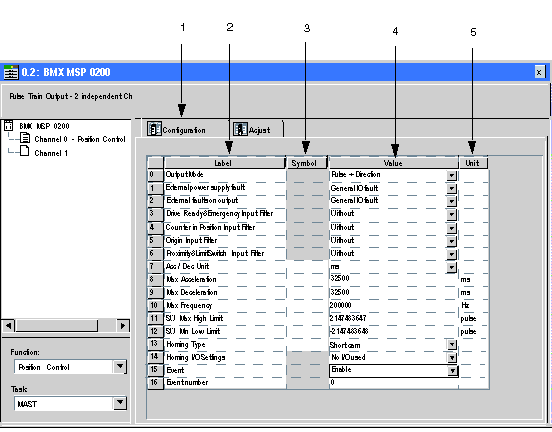Open the External power supply fault dropdown
552x432 pixels.
tap(451, 188)
